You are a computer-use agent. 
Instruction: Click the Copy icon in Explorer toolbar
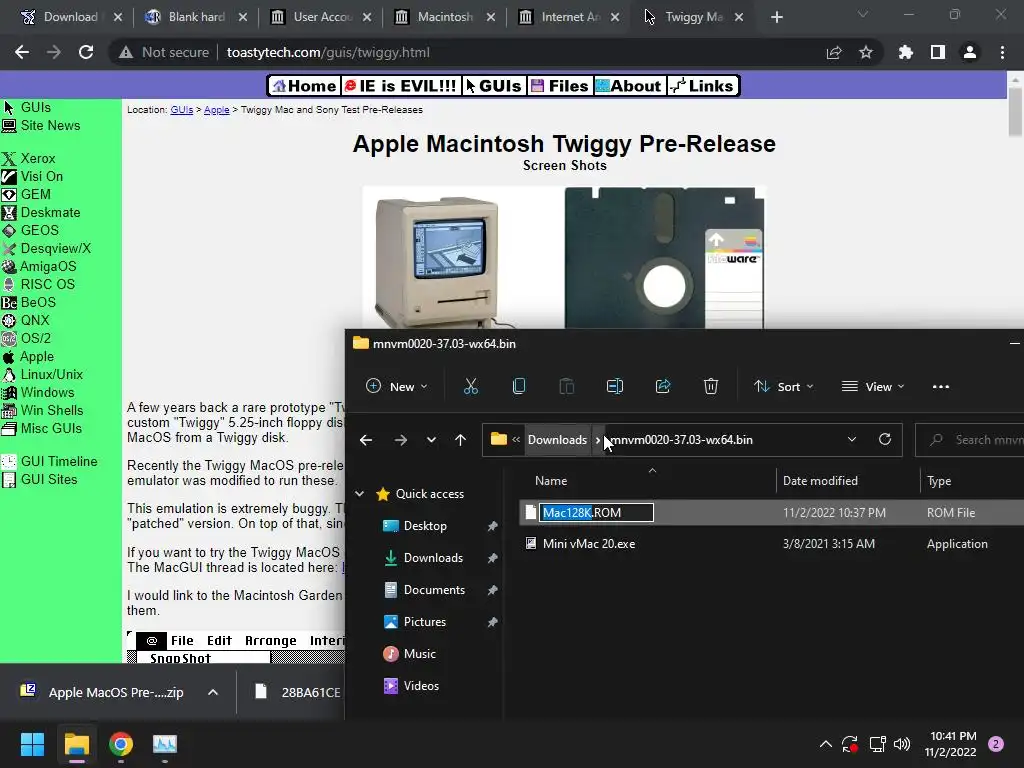point(519,387)
